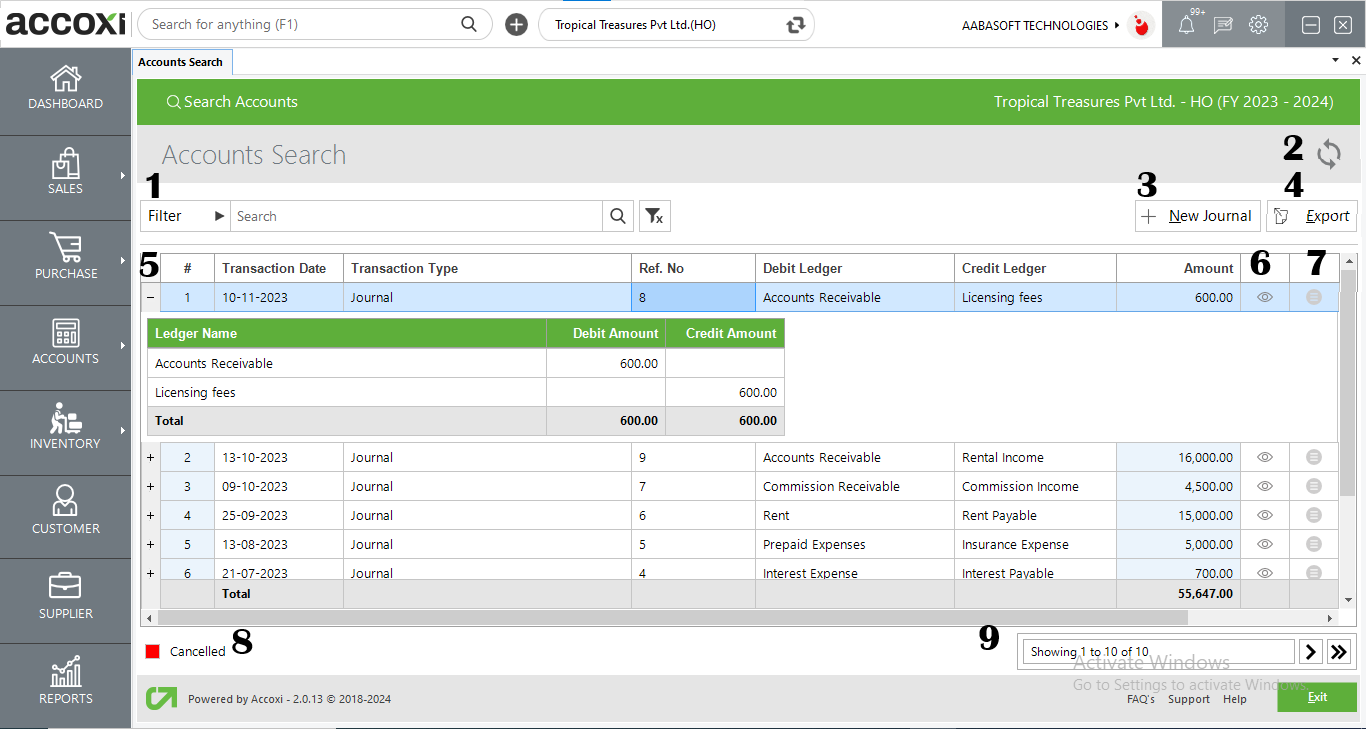This screenshot has height=729, width=1366.
Task: Switch to the Accounts Search tab
Action: point(182,61)
